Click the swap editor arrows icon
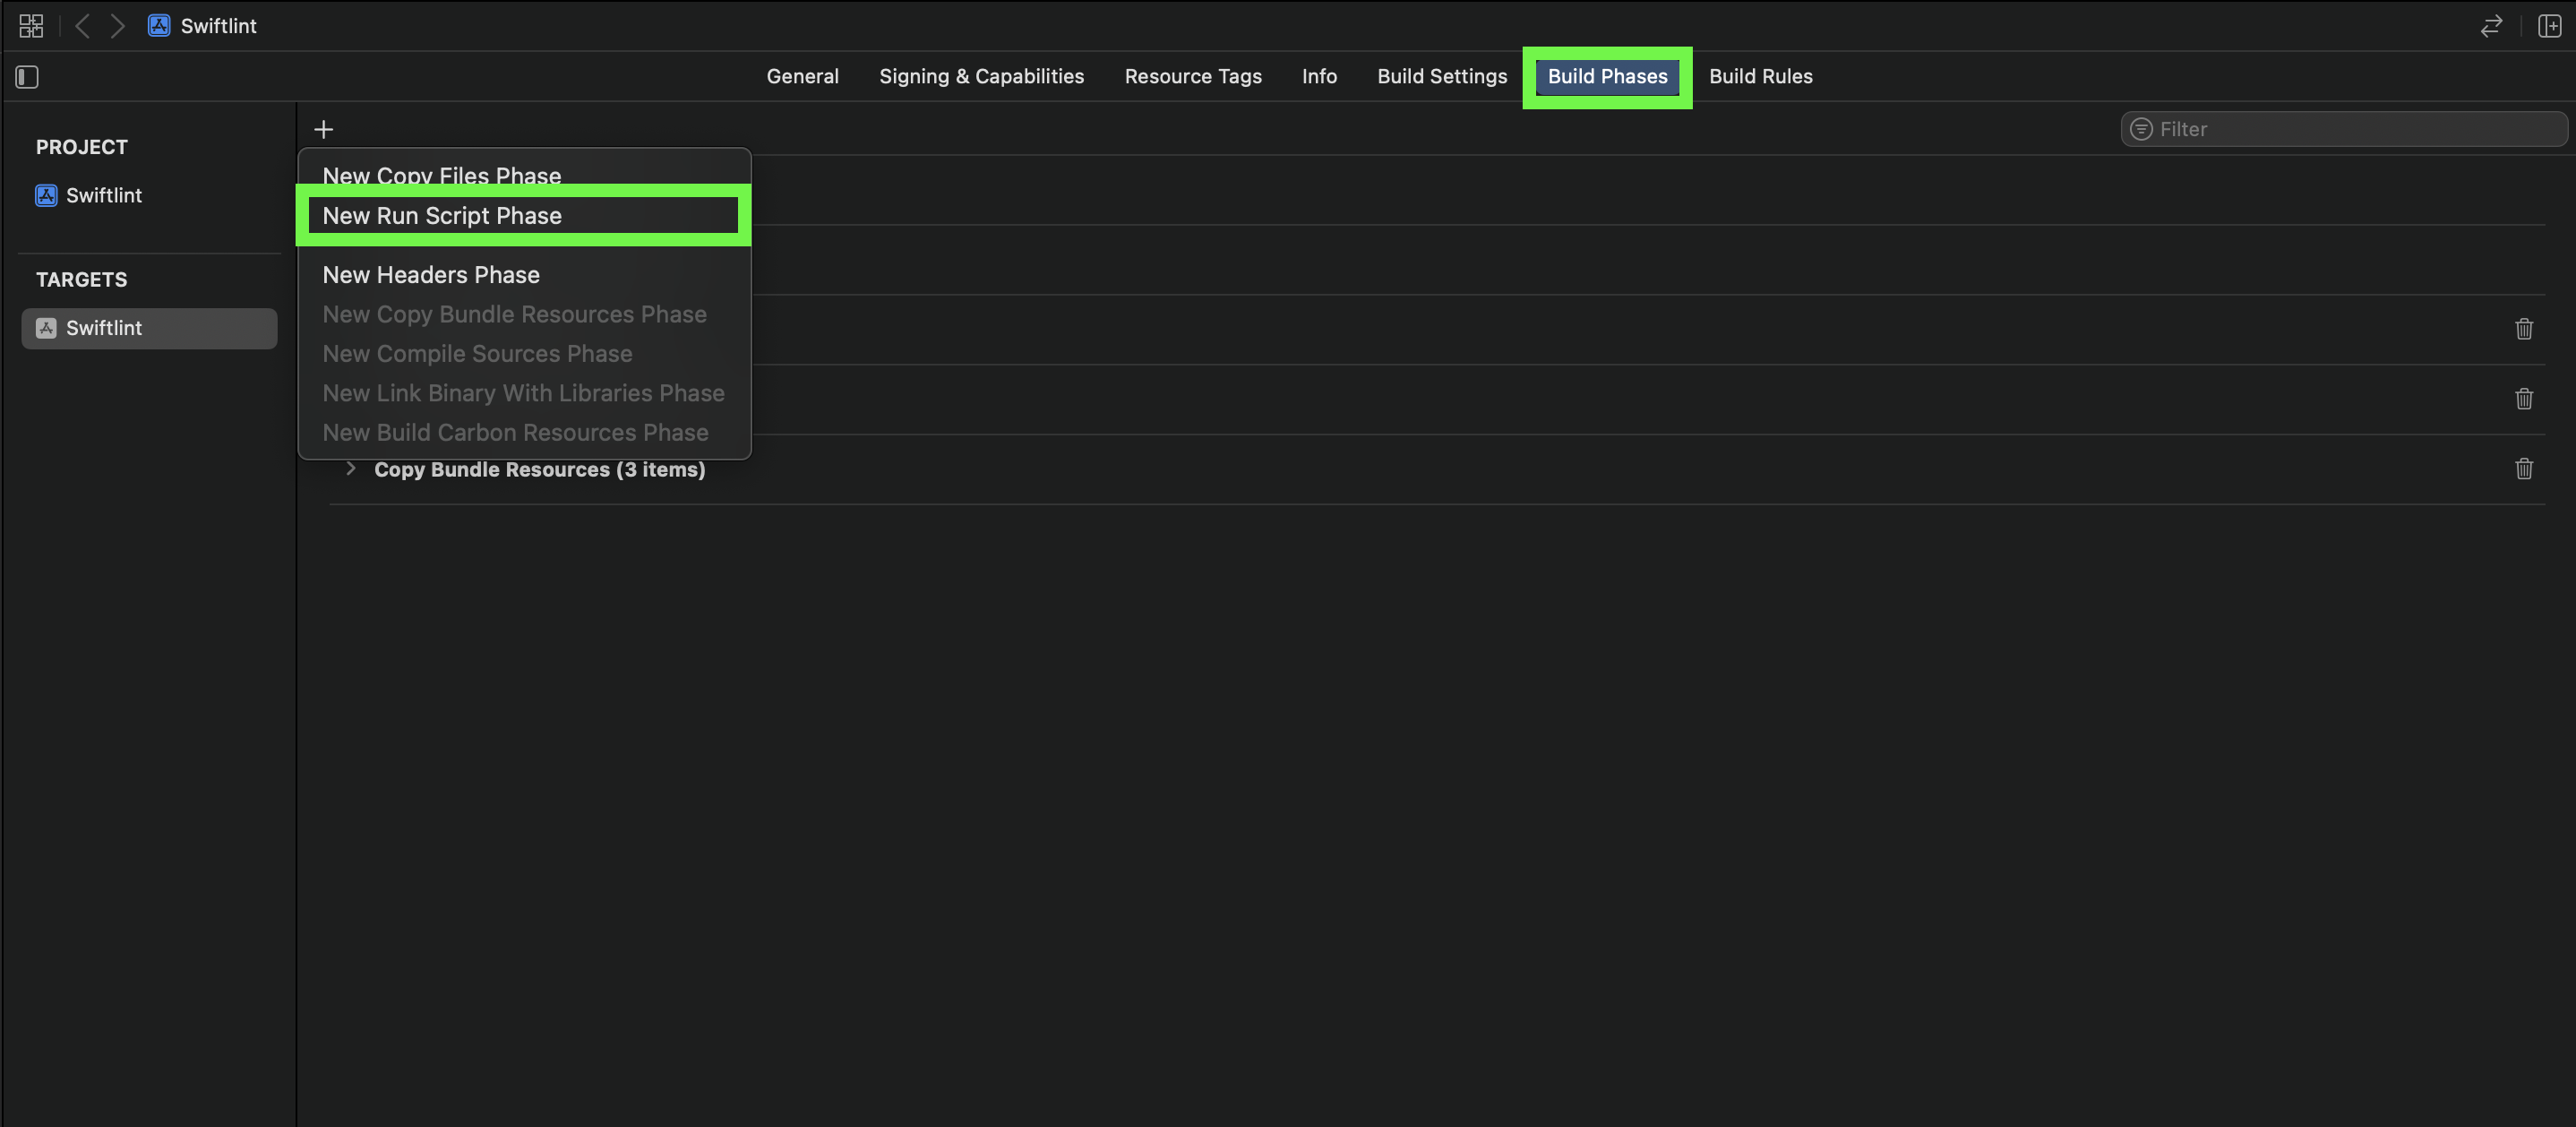Screen dimensions: 2576x1127 coord(2491,26)
